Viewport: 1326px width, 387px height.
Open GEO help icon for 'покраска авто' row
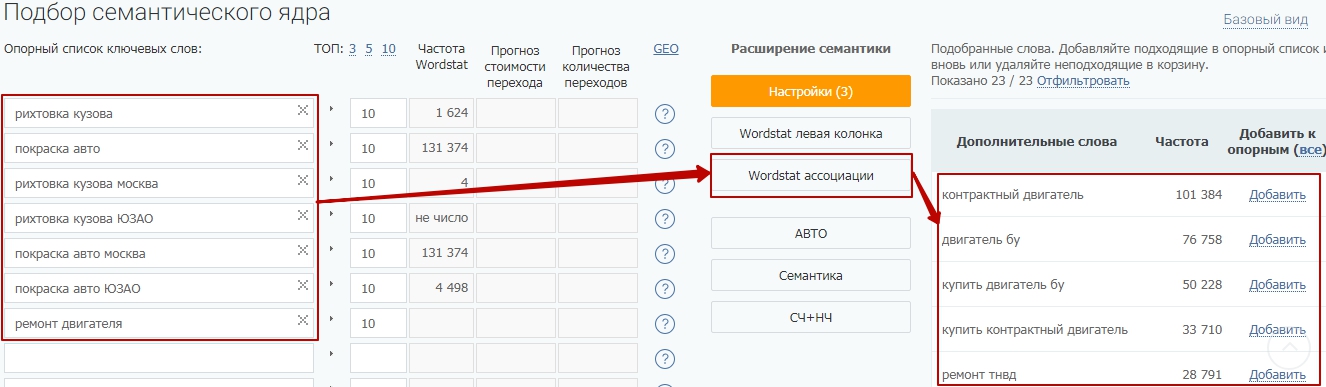(665, 149)
